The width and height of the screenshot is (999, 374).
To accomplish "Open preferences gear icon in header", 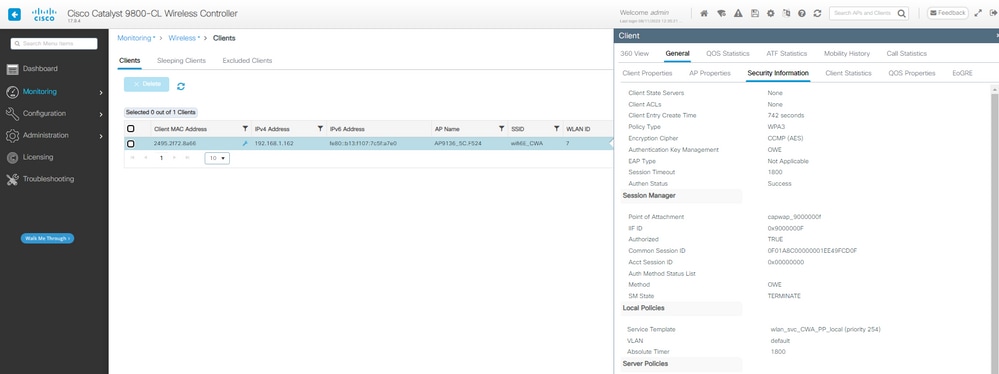I will point(770,13).
